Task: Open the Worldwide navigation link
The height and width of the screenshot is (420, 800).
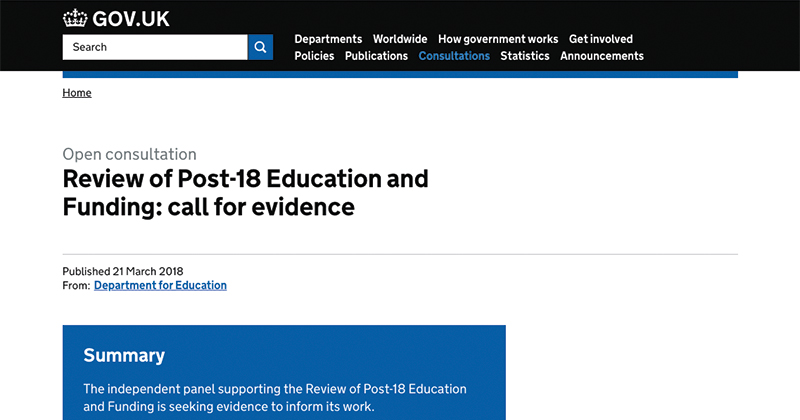Action: (x=400, y=39)
